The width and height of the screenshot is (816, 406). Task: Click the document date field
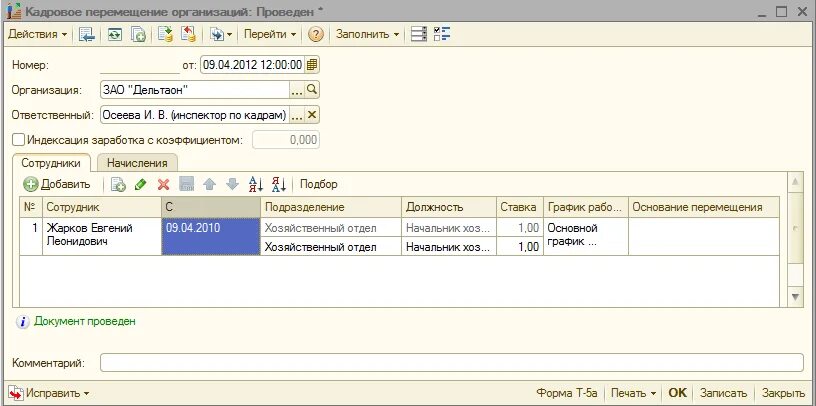click(x=252, y=65)
